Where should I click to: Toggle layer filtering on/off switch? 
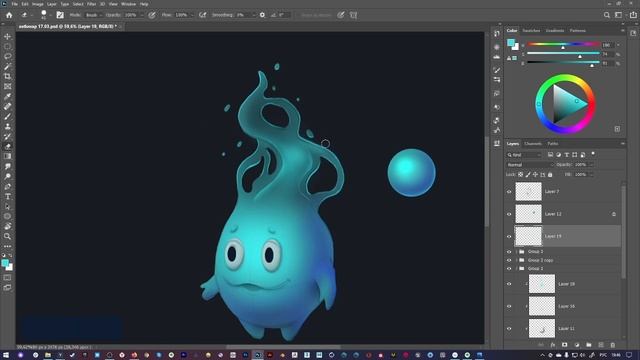[x=593, y=154]
